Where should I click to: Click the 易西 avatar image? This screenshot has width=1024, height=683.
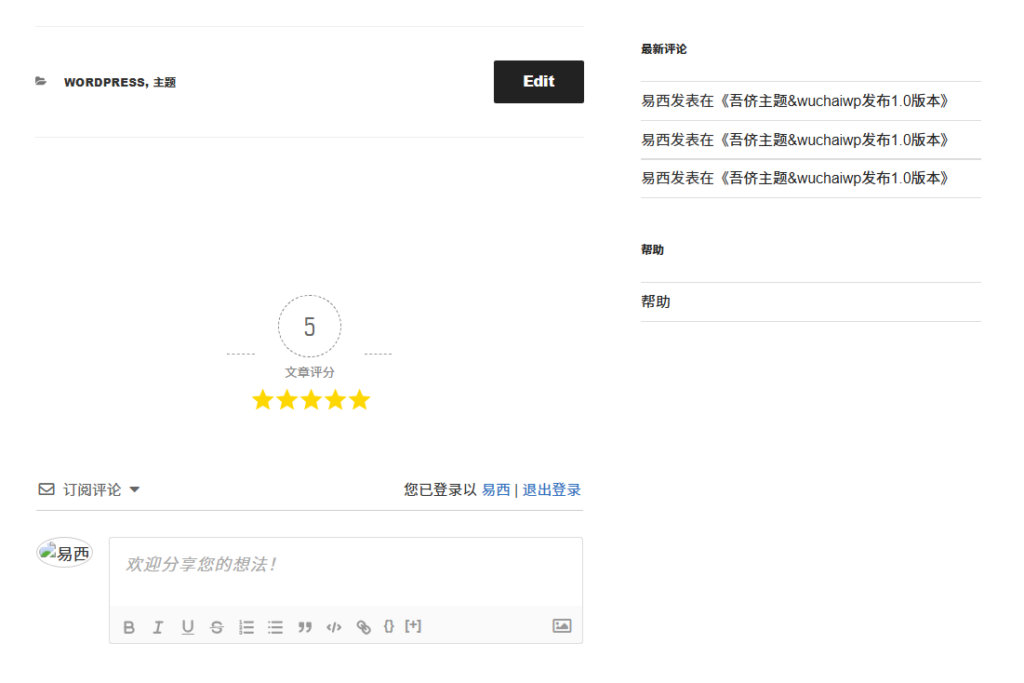(64, 553)
